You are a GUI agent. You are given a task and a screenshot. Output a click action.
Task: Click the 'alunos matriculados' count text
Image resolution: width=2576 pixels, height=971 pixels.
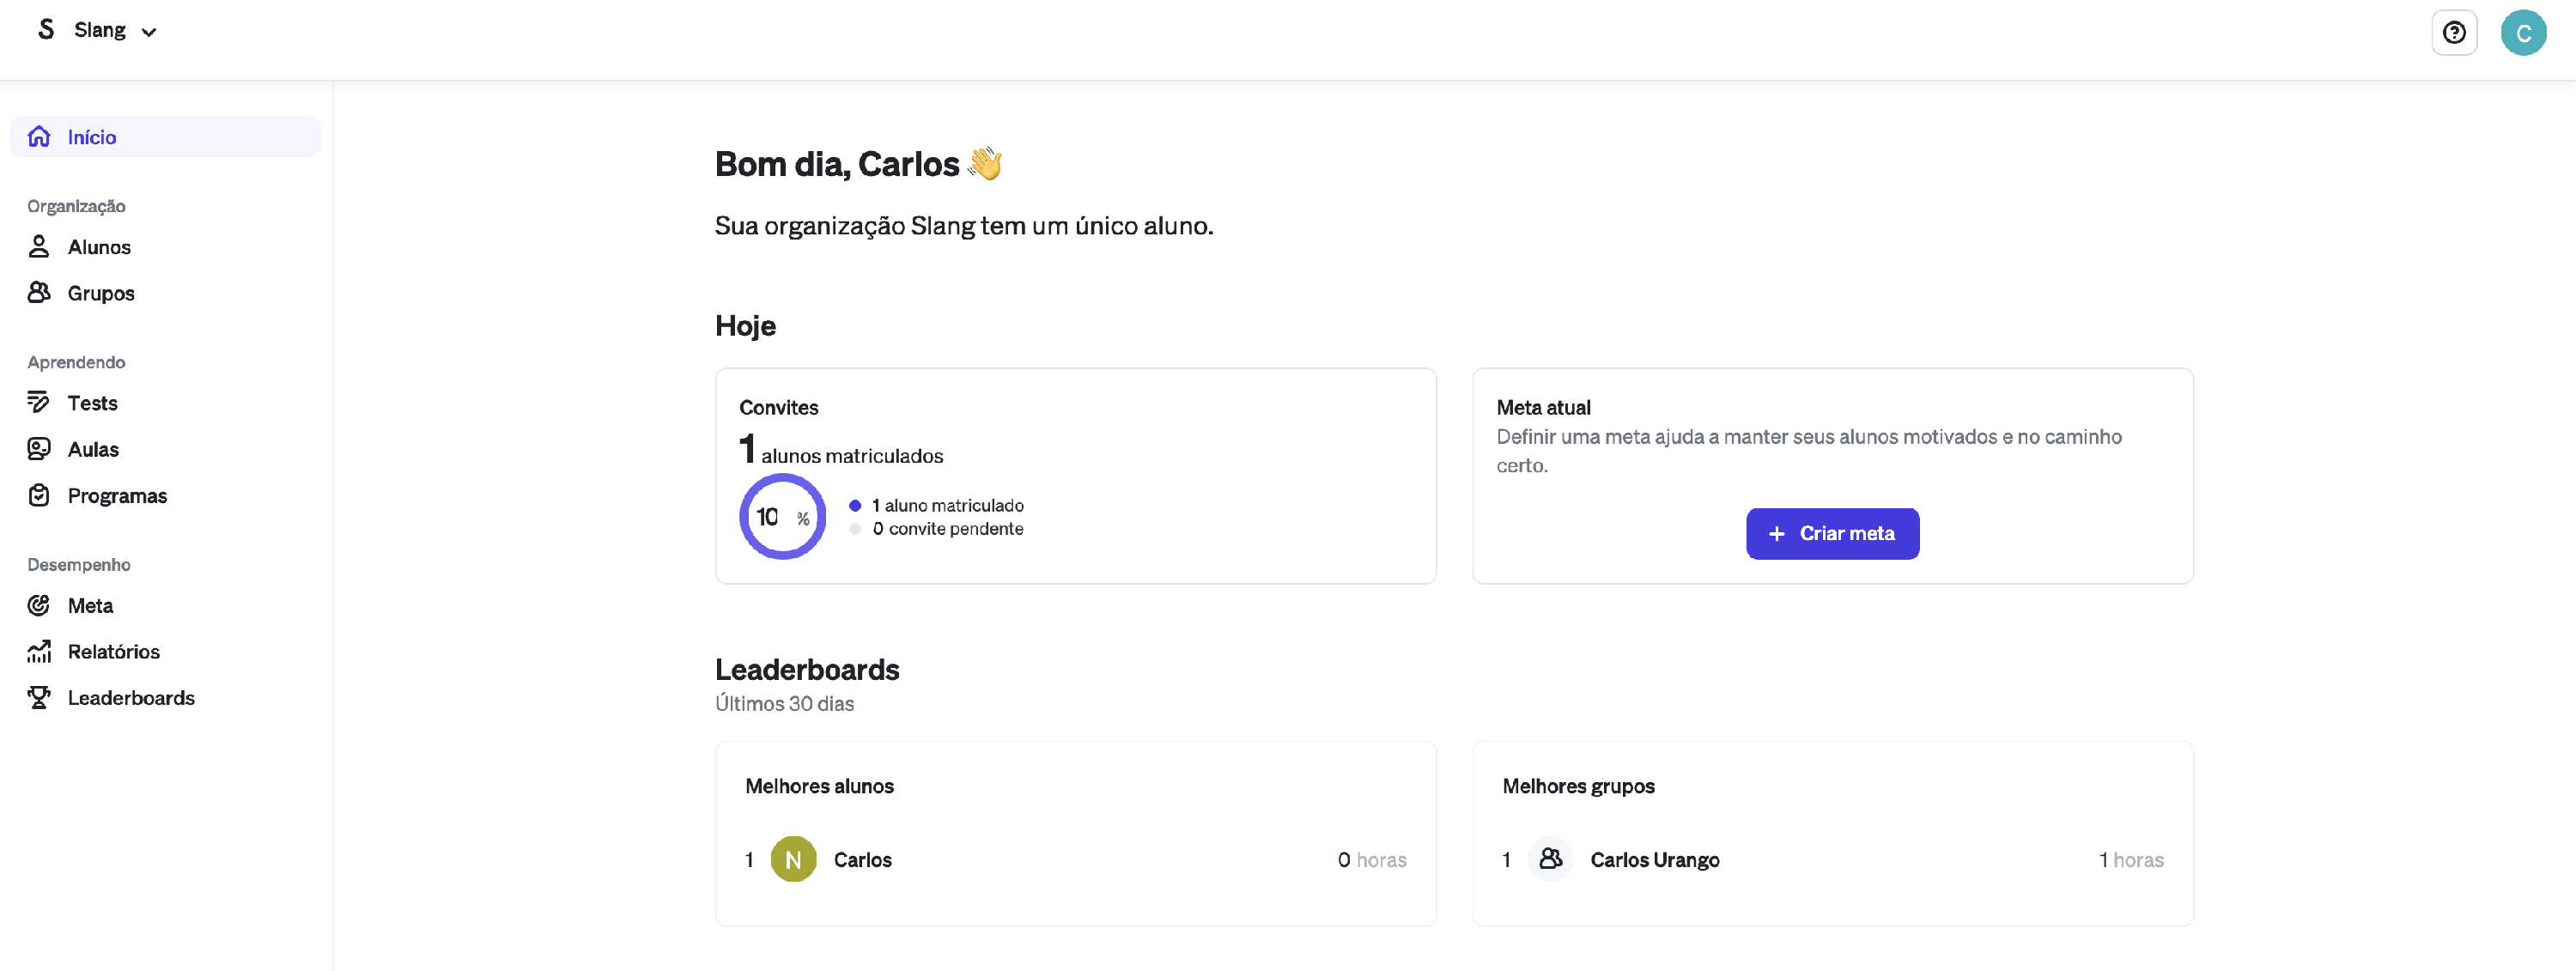click(x=852, y=456)
